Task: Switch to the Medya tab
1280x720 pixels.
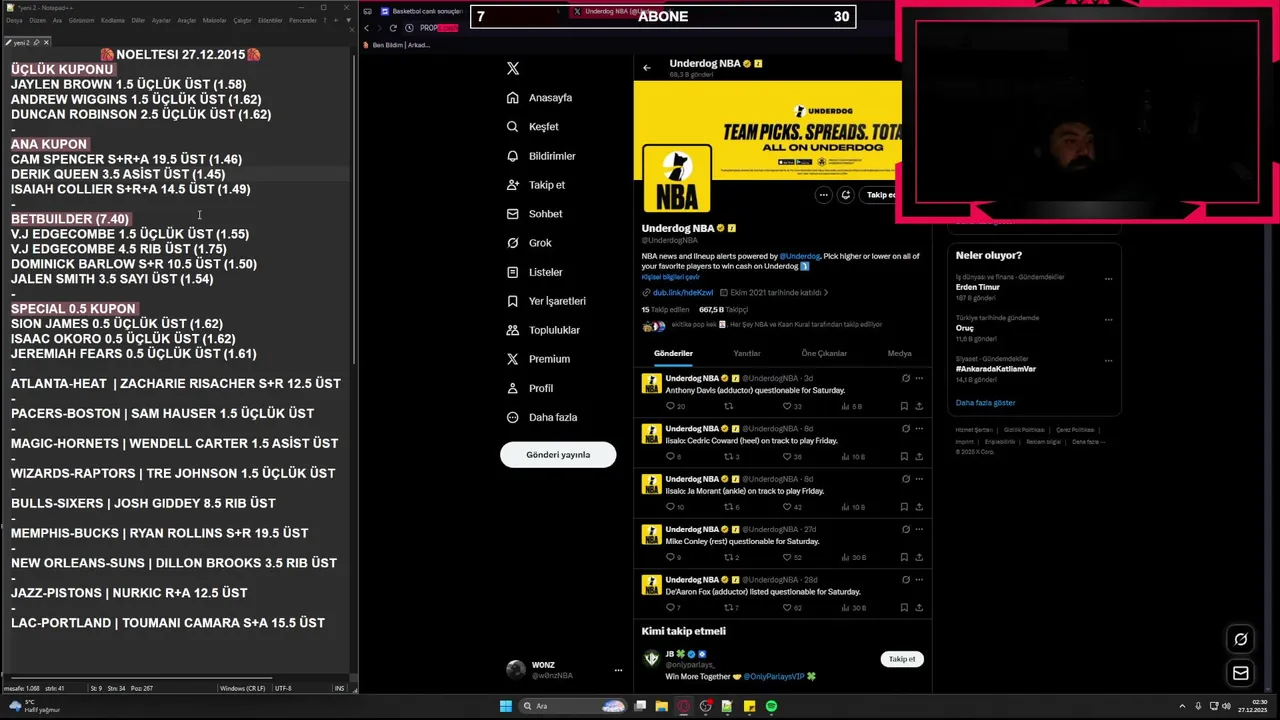Action: [x=899, y=353]
